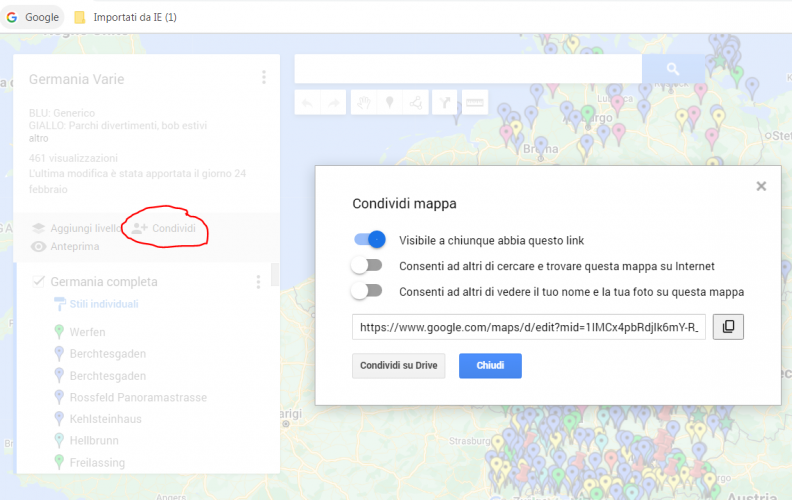The height and width of the screenshot is (500, 792).
Task: Select the draw line tool
Action: [418, 102]
